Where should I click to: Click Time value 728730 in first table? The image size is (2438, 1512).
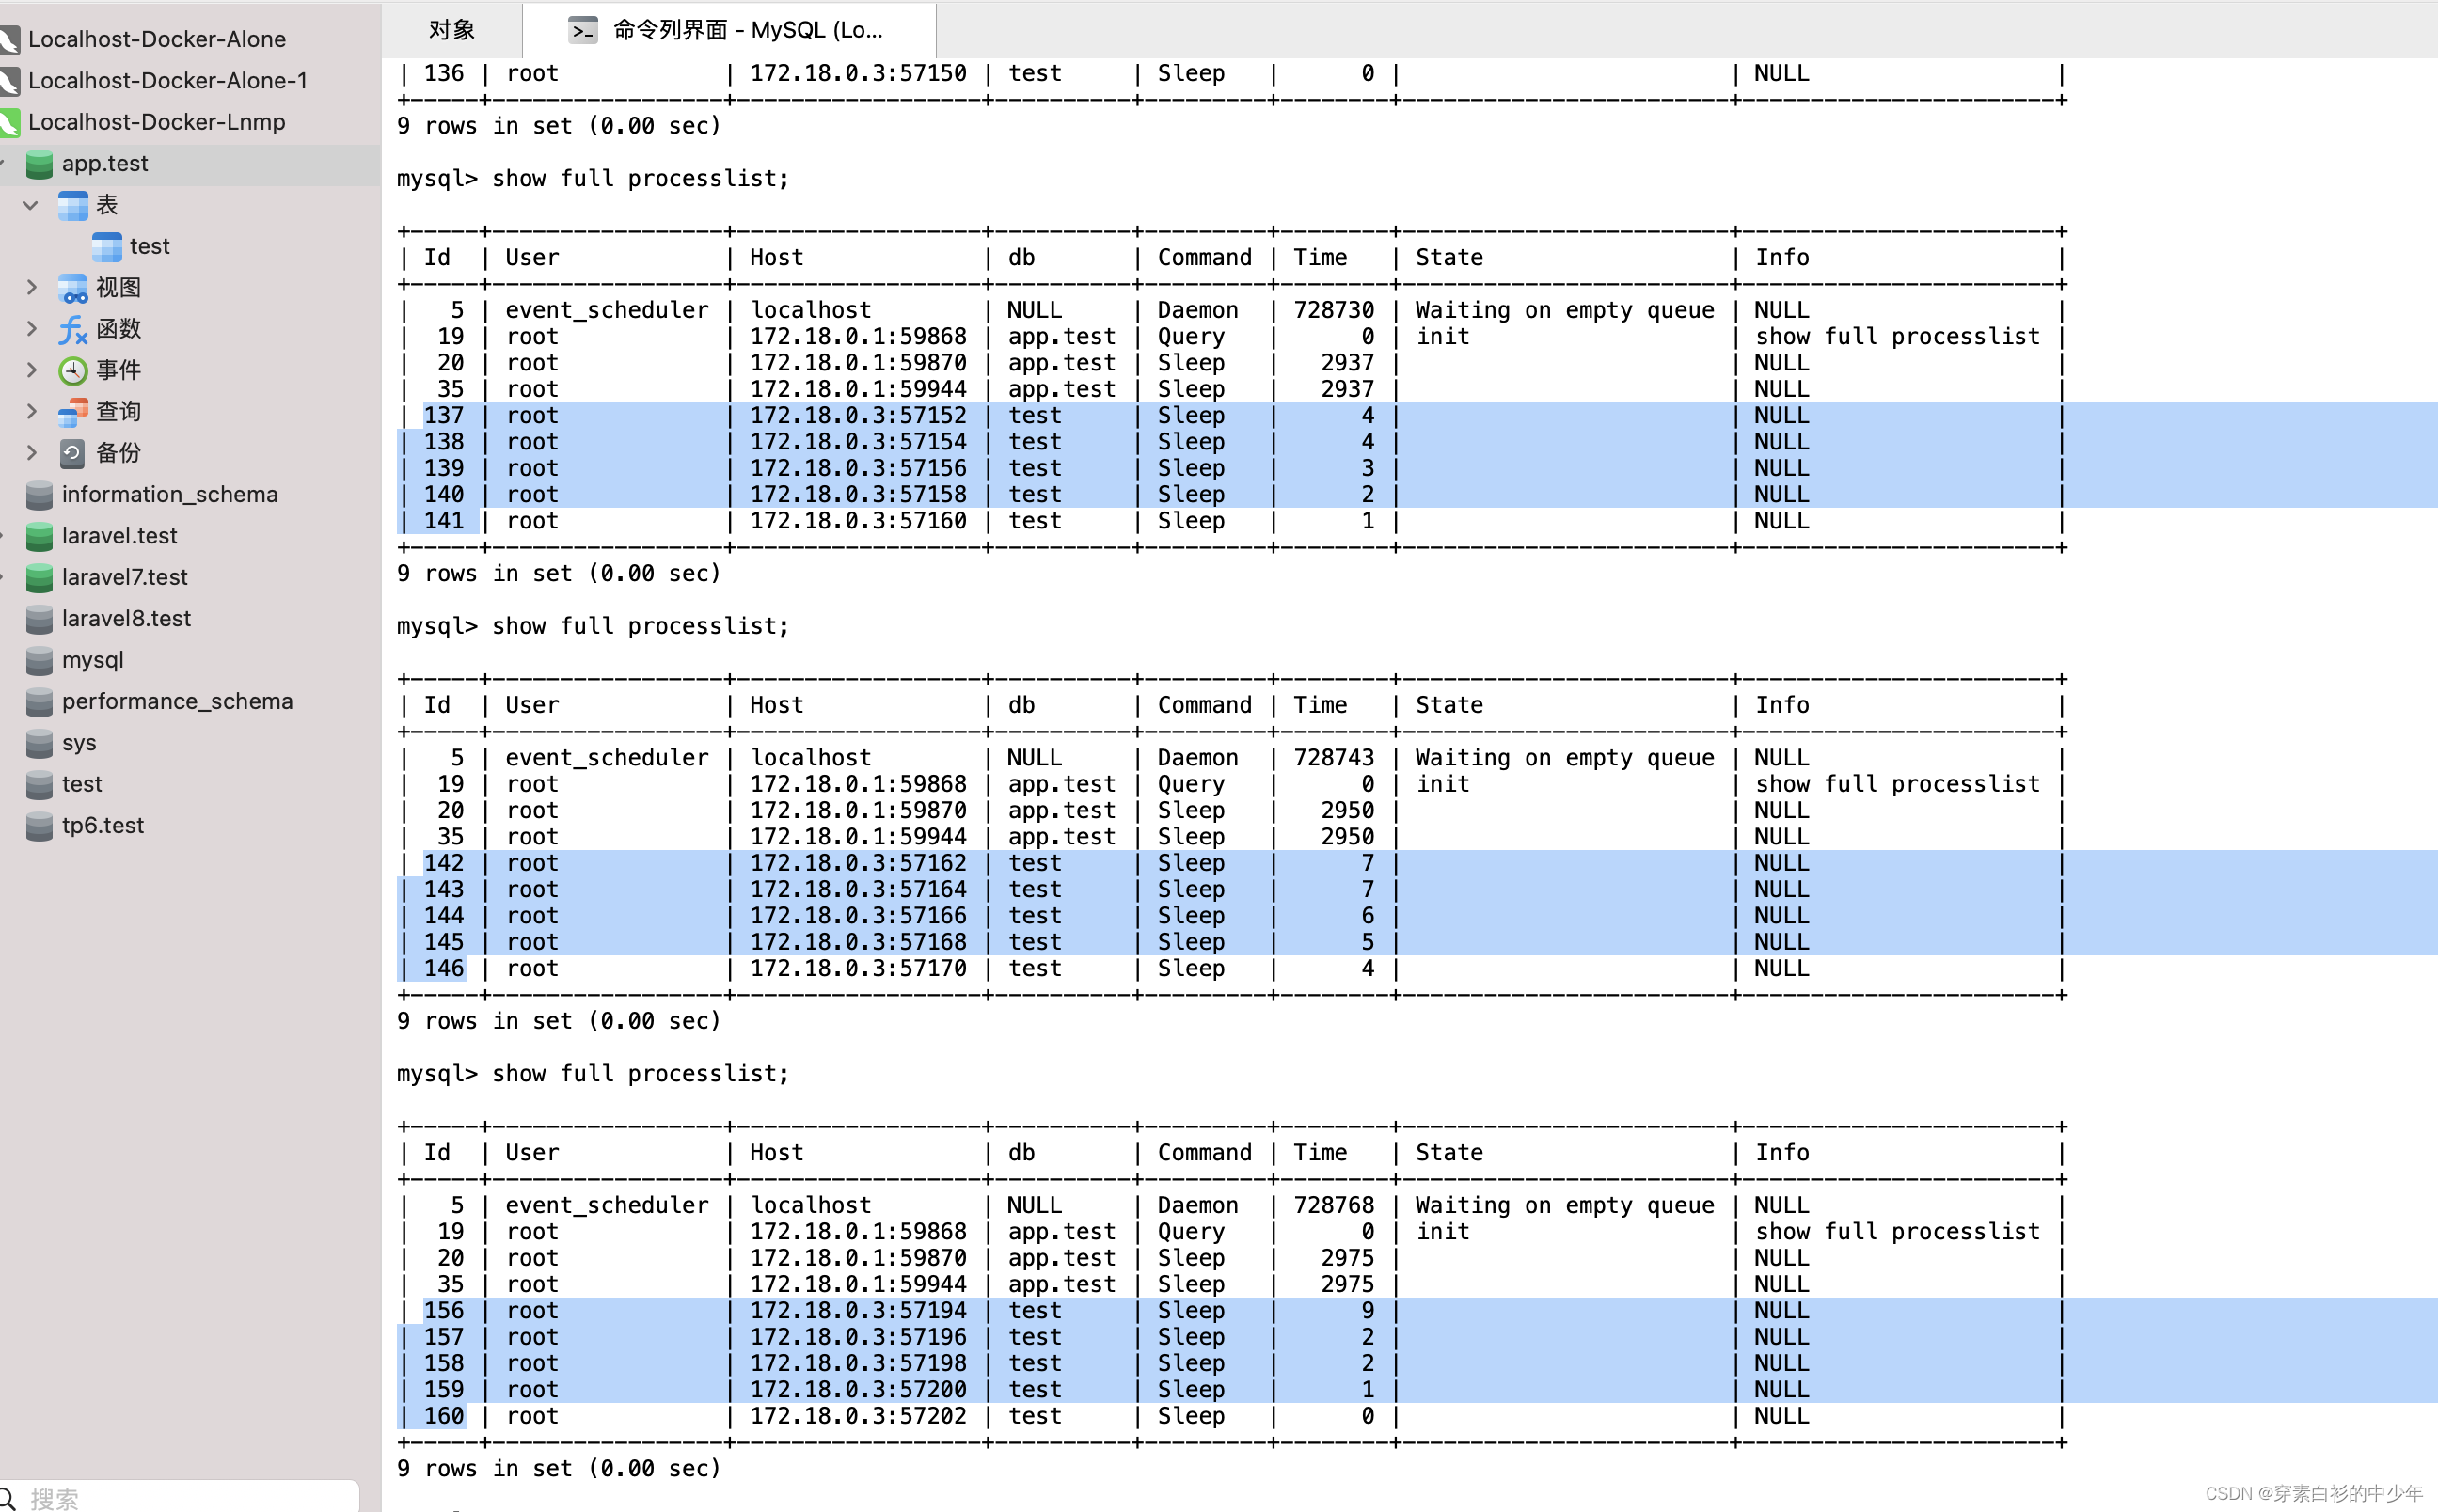pos(1334,310)
